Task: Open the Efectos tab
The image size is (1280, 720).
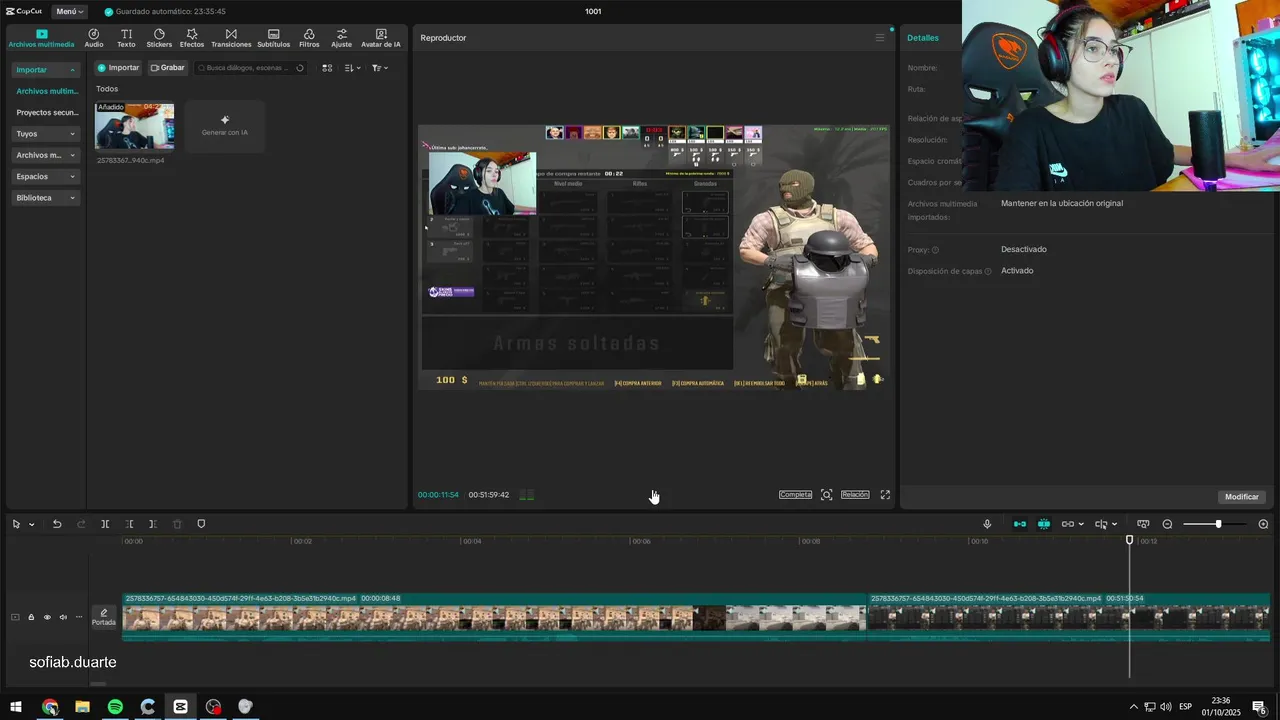Action: pos(192,38)
